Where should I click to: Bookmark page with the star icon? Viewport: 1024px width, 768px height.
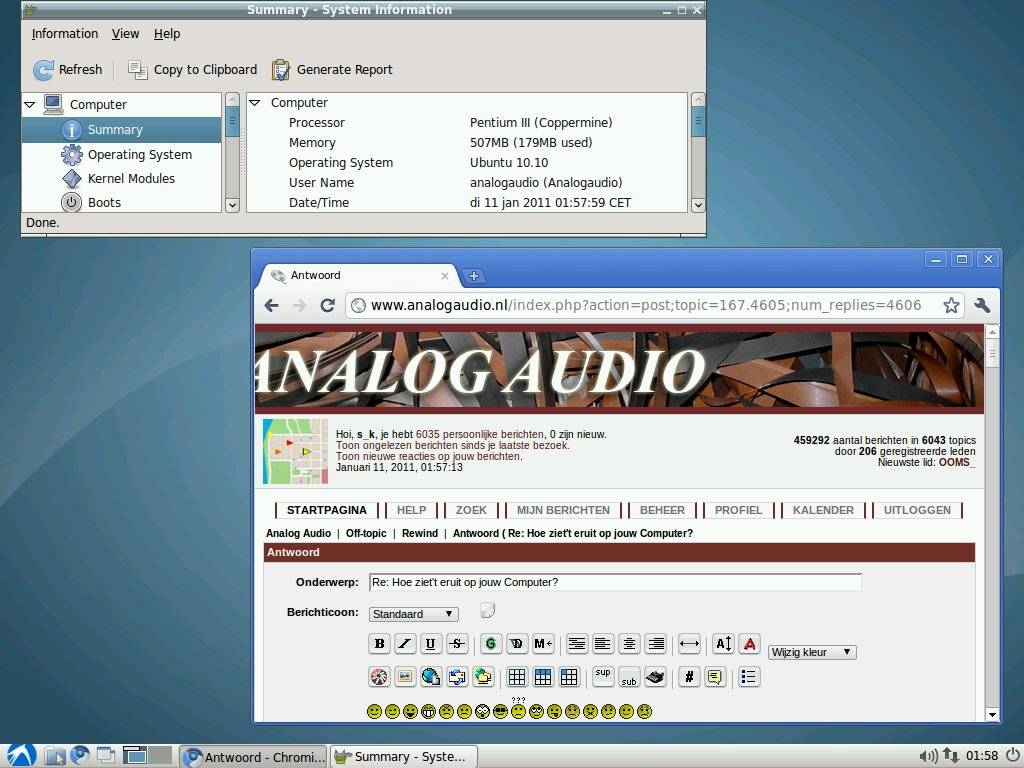(x=951, y=305)
